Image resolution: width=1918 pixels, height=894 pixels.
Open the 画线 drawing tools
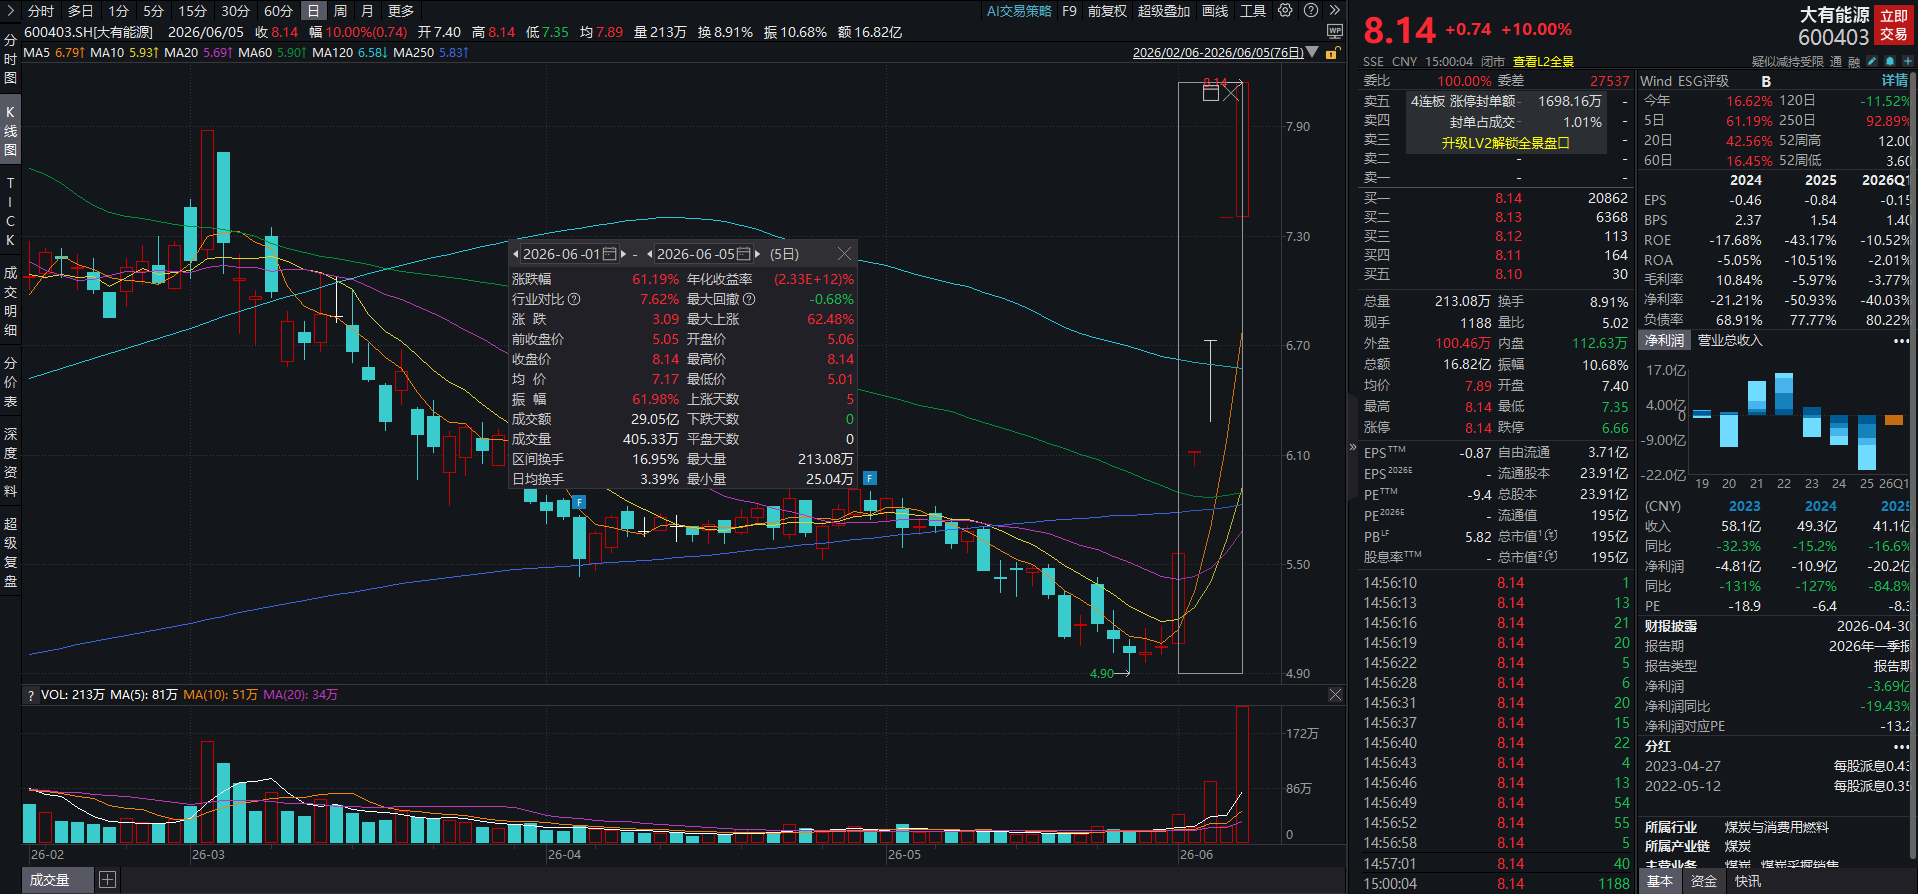[1215, 11]
